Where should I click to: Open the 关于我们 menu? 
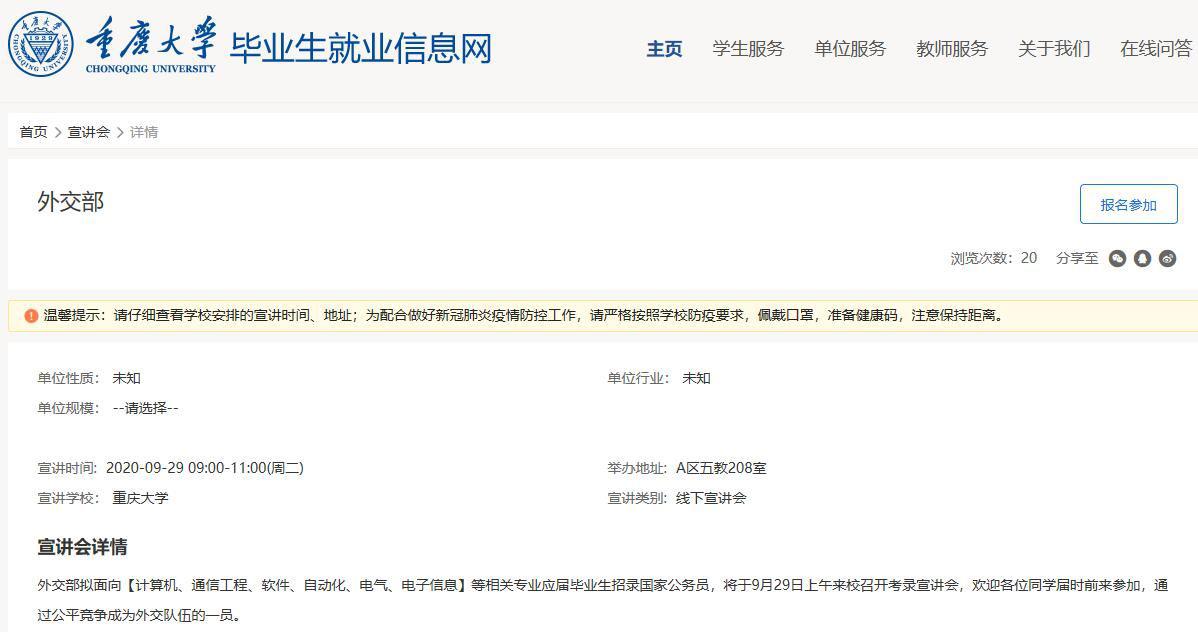1054,49
